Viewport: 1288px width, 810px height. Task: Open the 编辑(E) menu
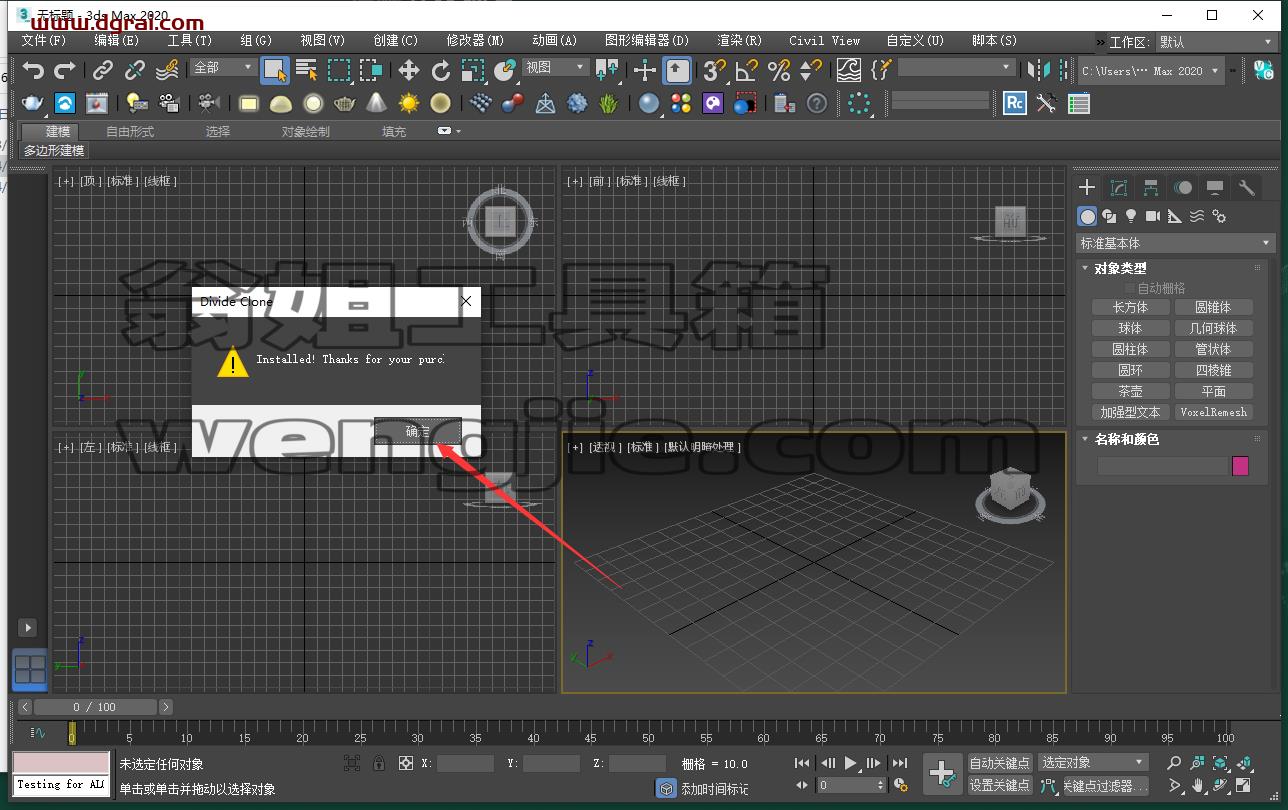(x=117, y=41)
